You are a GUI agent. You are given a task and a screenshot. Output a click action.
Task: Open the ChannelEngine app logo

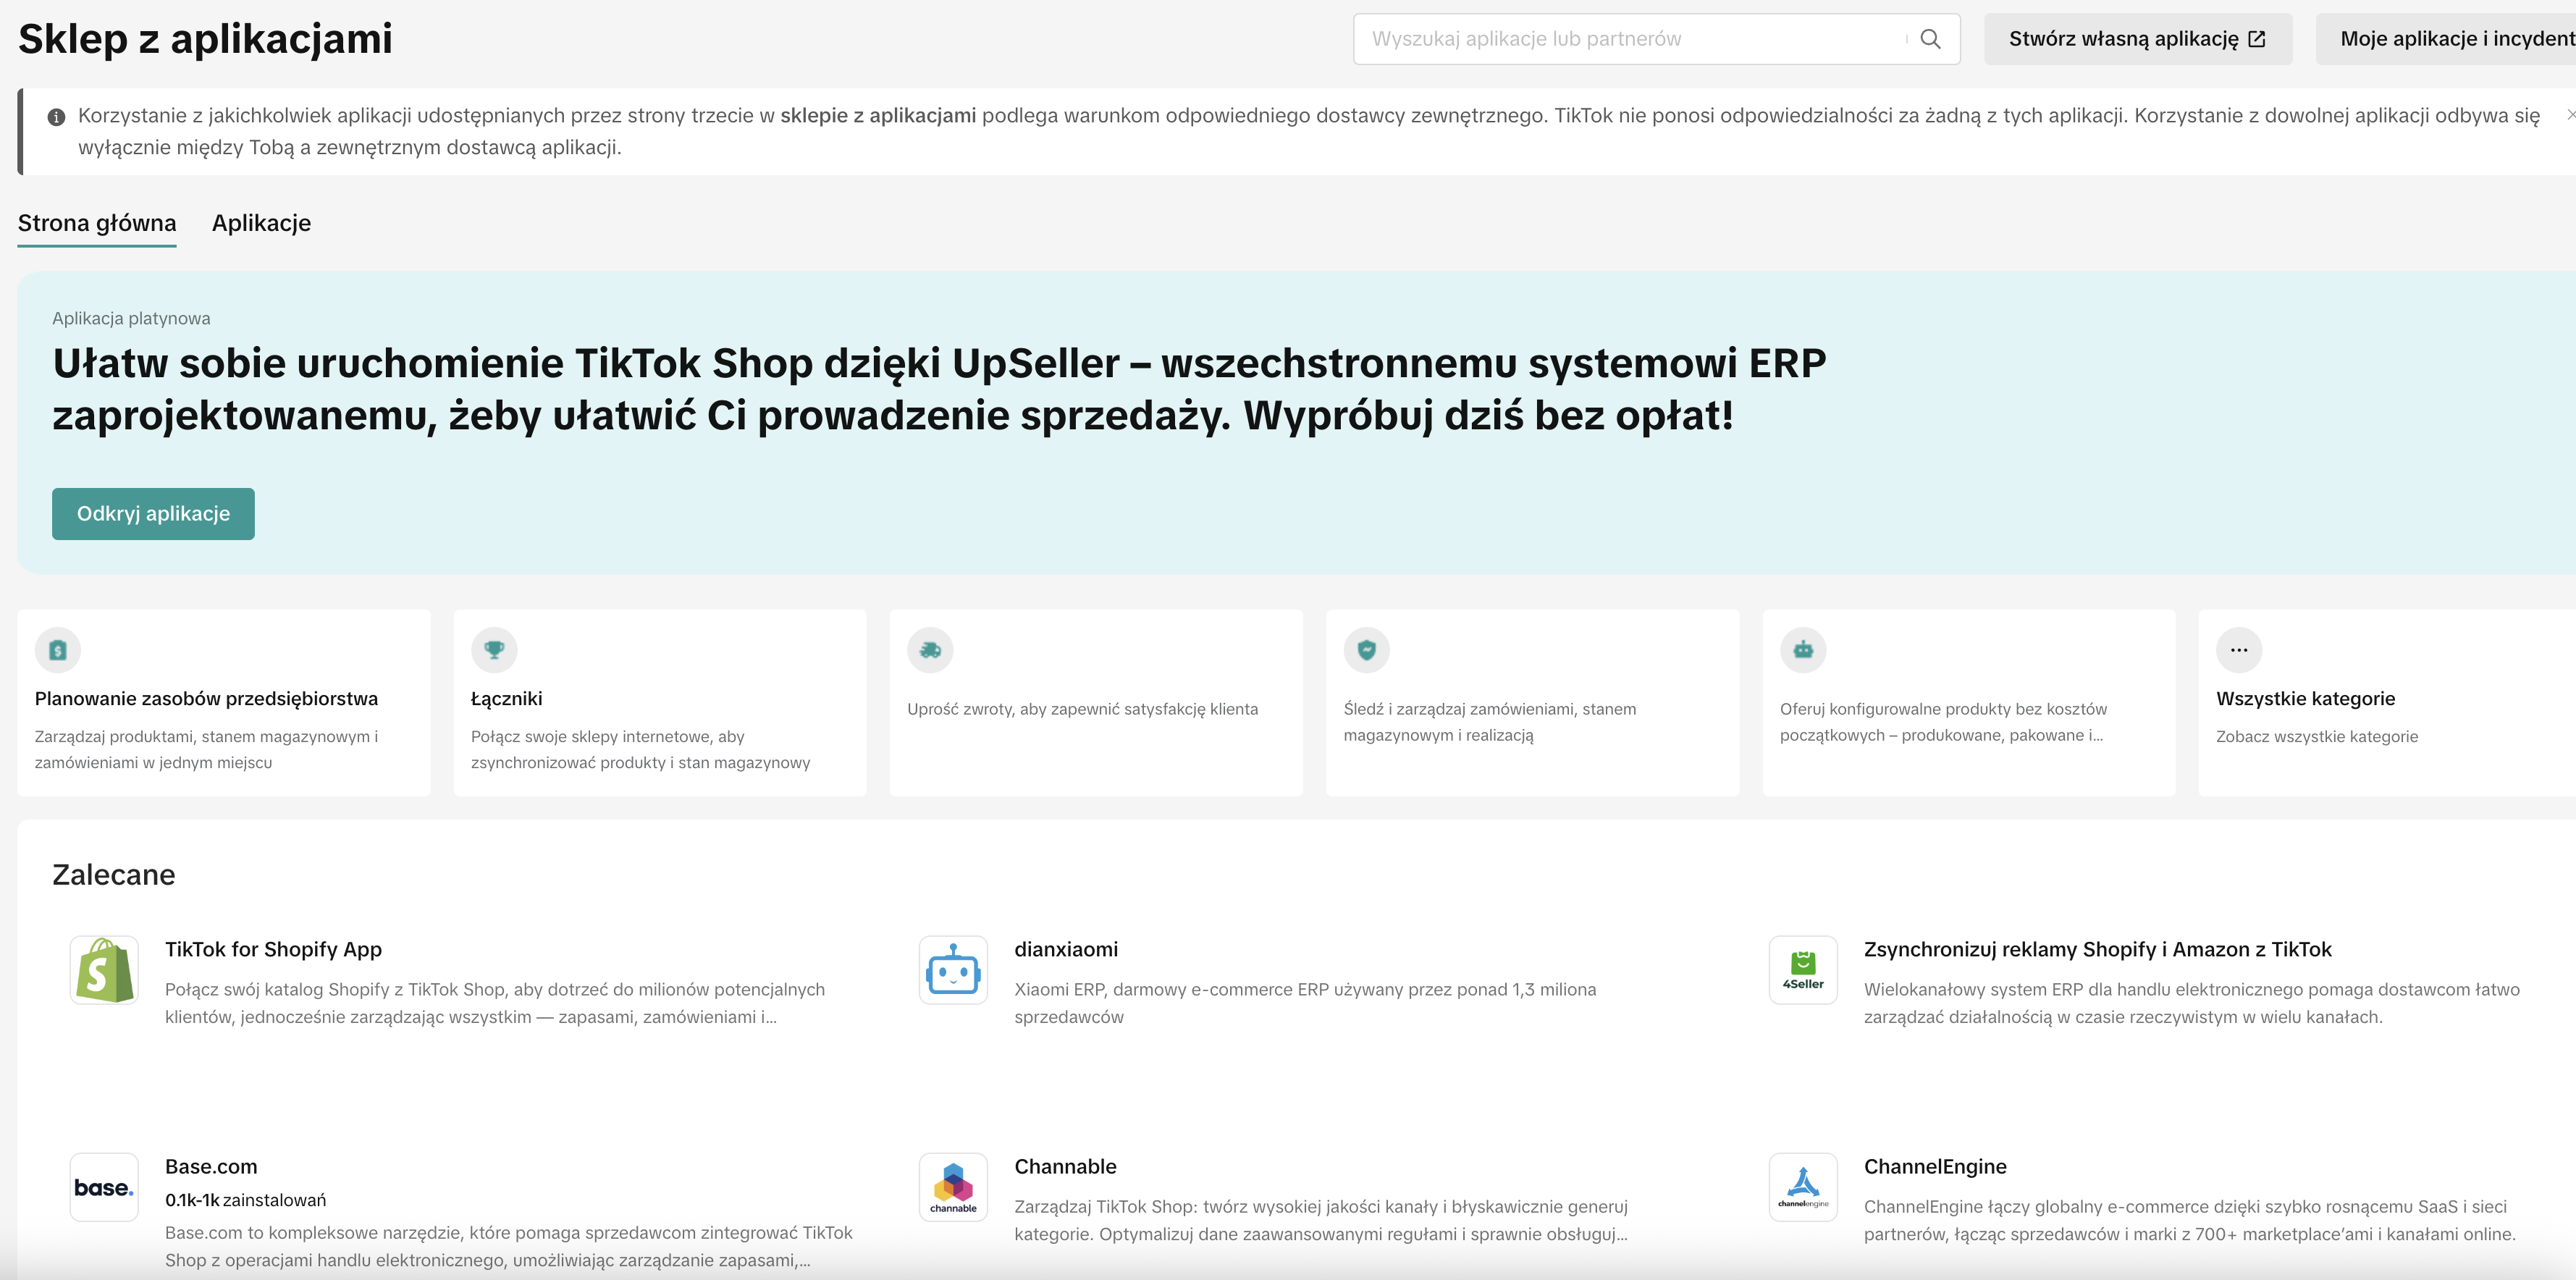coord(1803,1187)
